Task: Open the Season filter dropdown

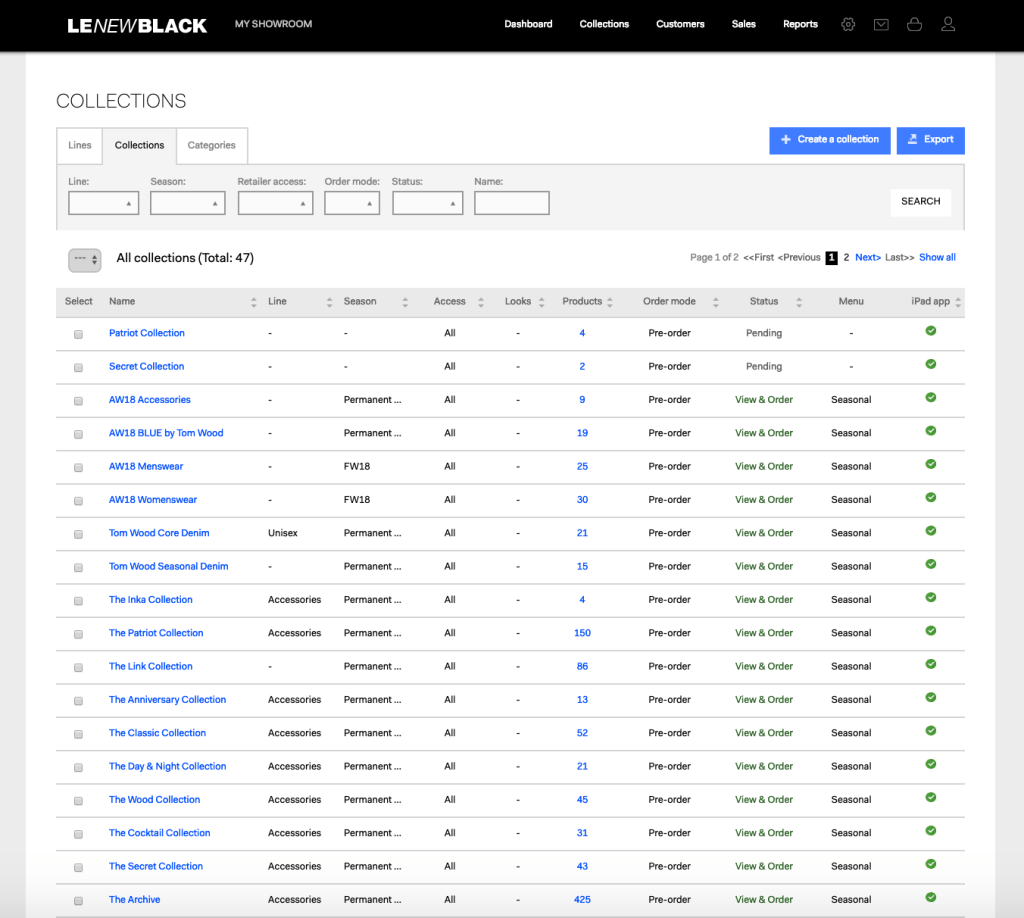Action: pyautogui.click(x=187, y=203)
